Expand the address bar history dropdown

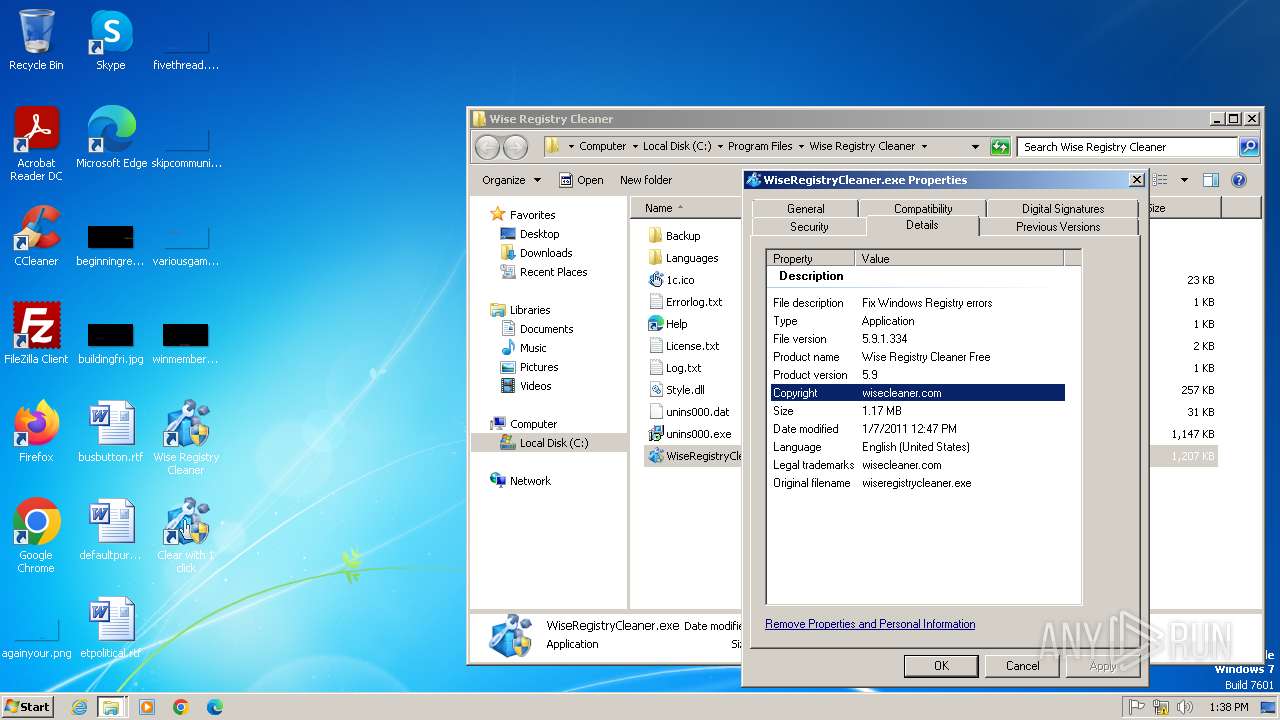click(975, 147)
